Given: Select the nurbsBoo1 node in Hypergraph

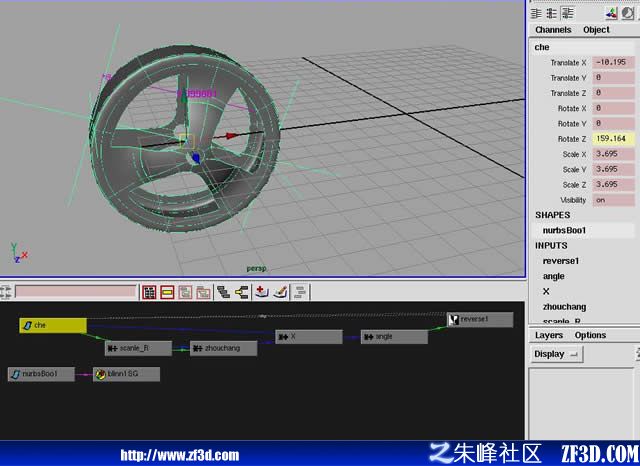Looking at the screenshot, I should [x=41, y=374].
